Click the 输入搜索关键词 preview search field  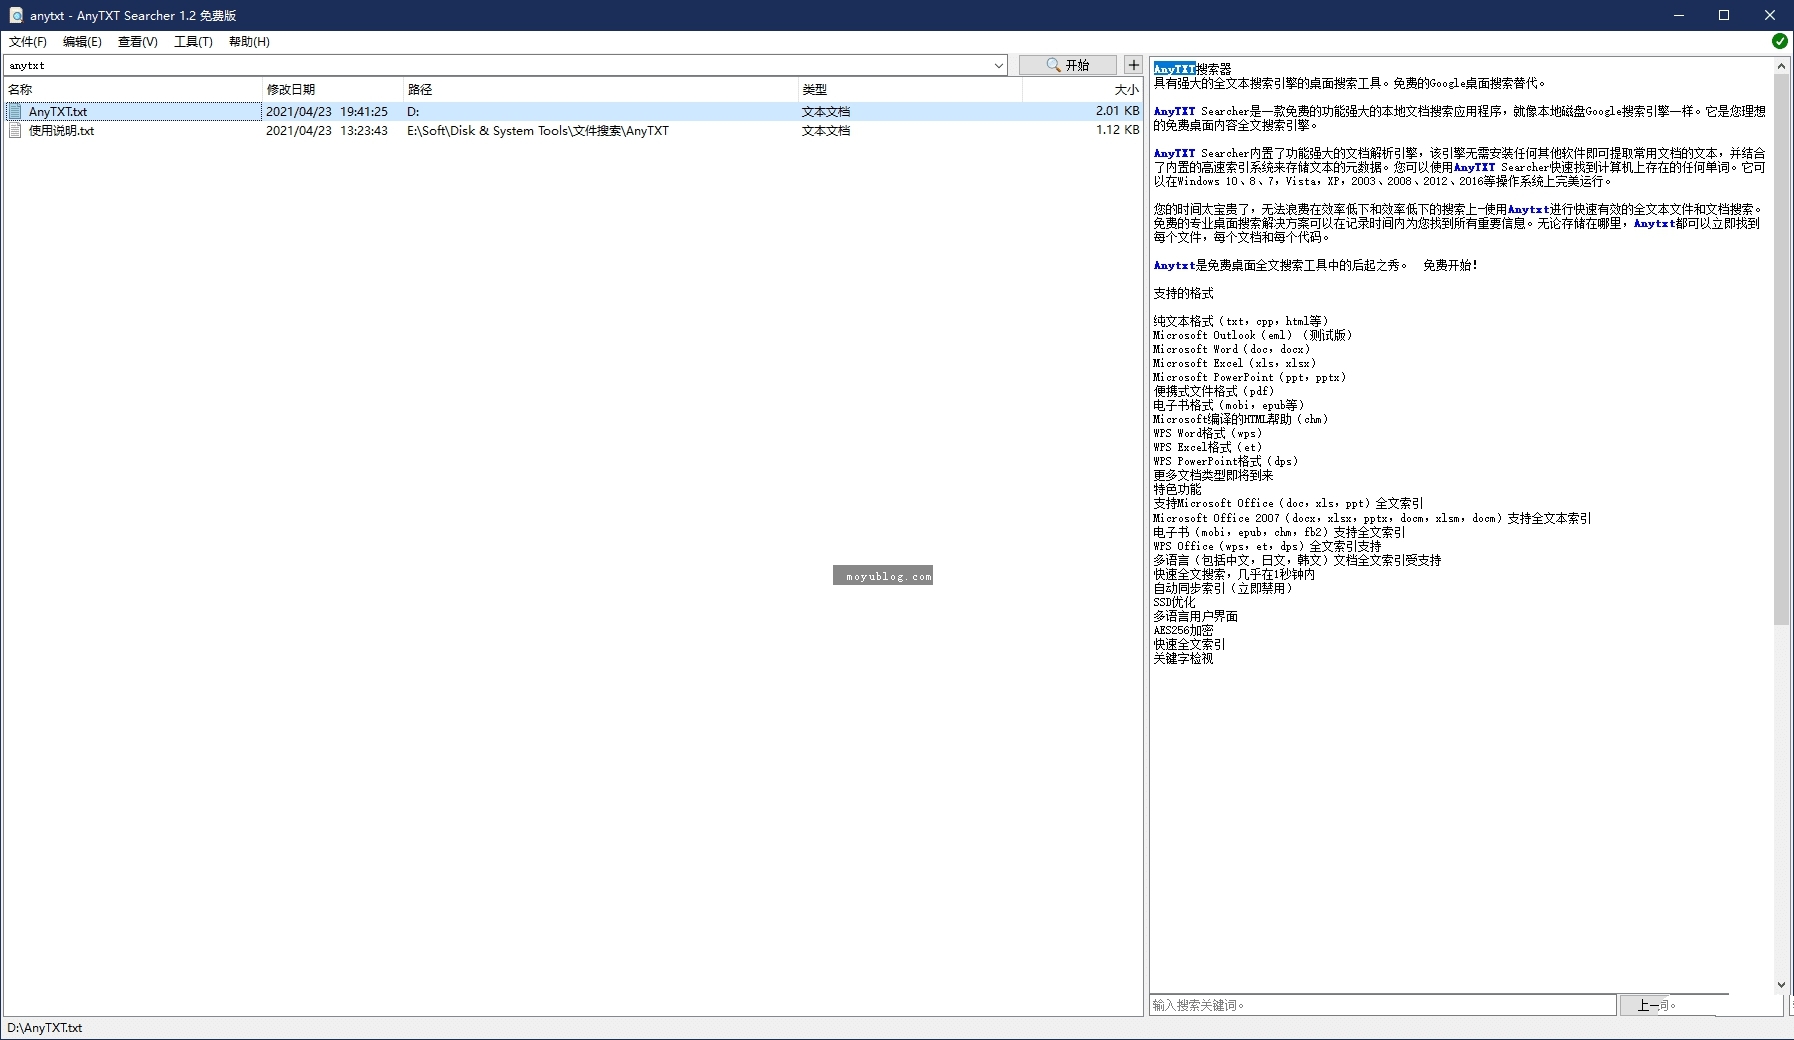[x=1382, y=1005]
